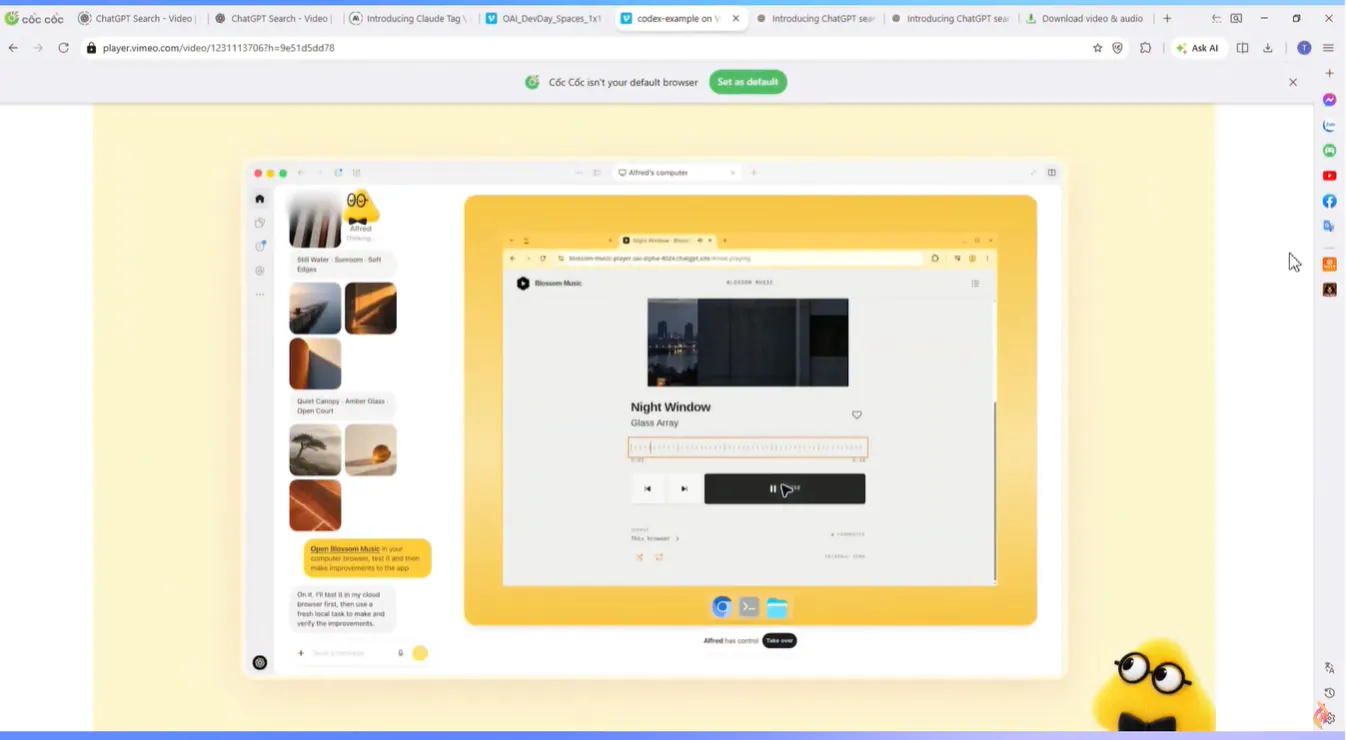Switch to the first 'ChatGPT Search - Video' tab

(x=138, y=18)
